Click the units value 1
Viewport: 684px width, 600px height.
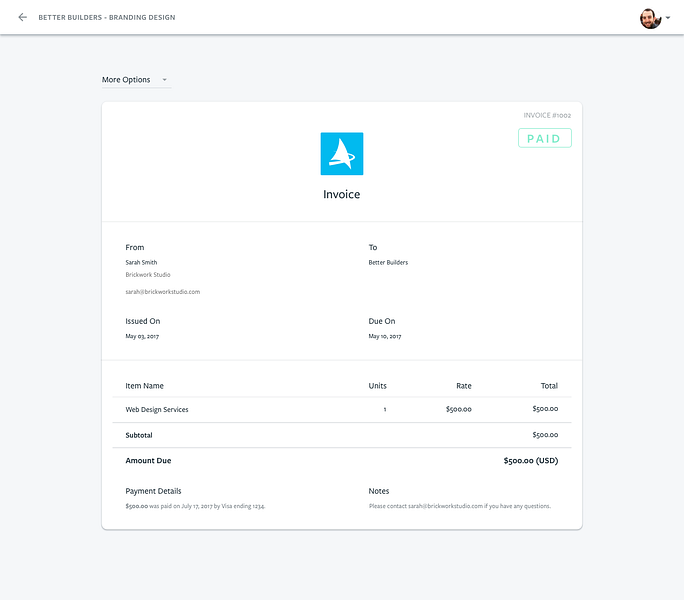(x=385, y=409)
